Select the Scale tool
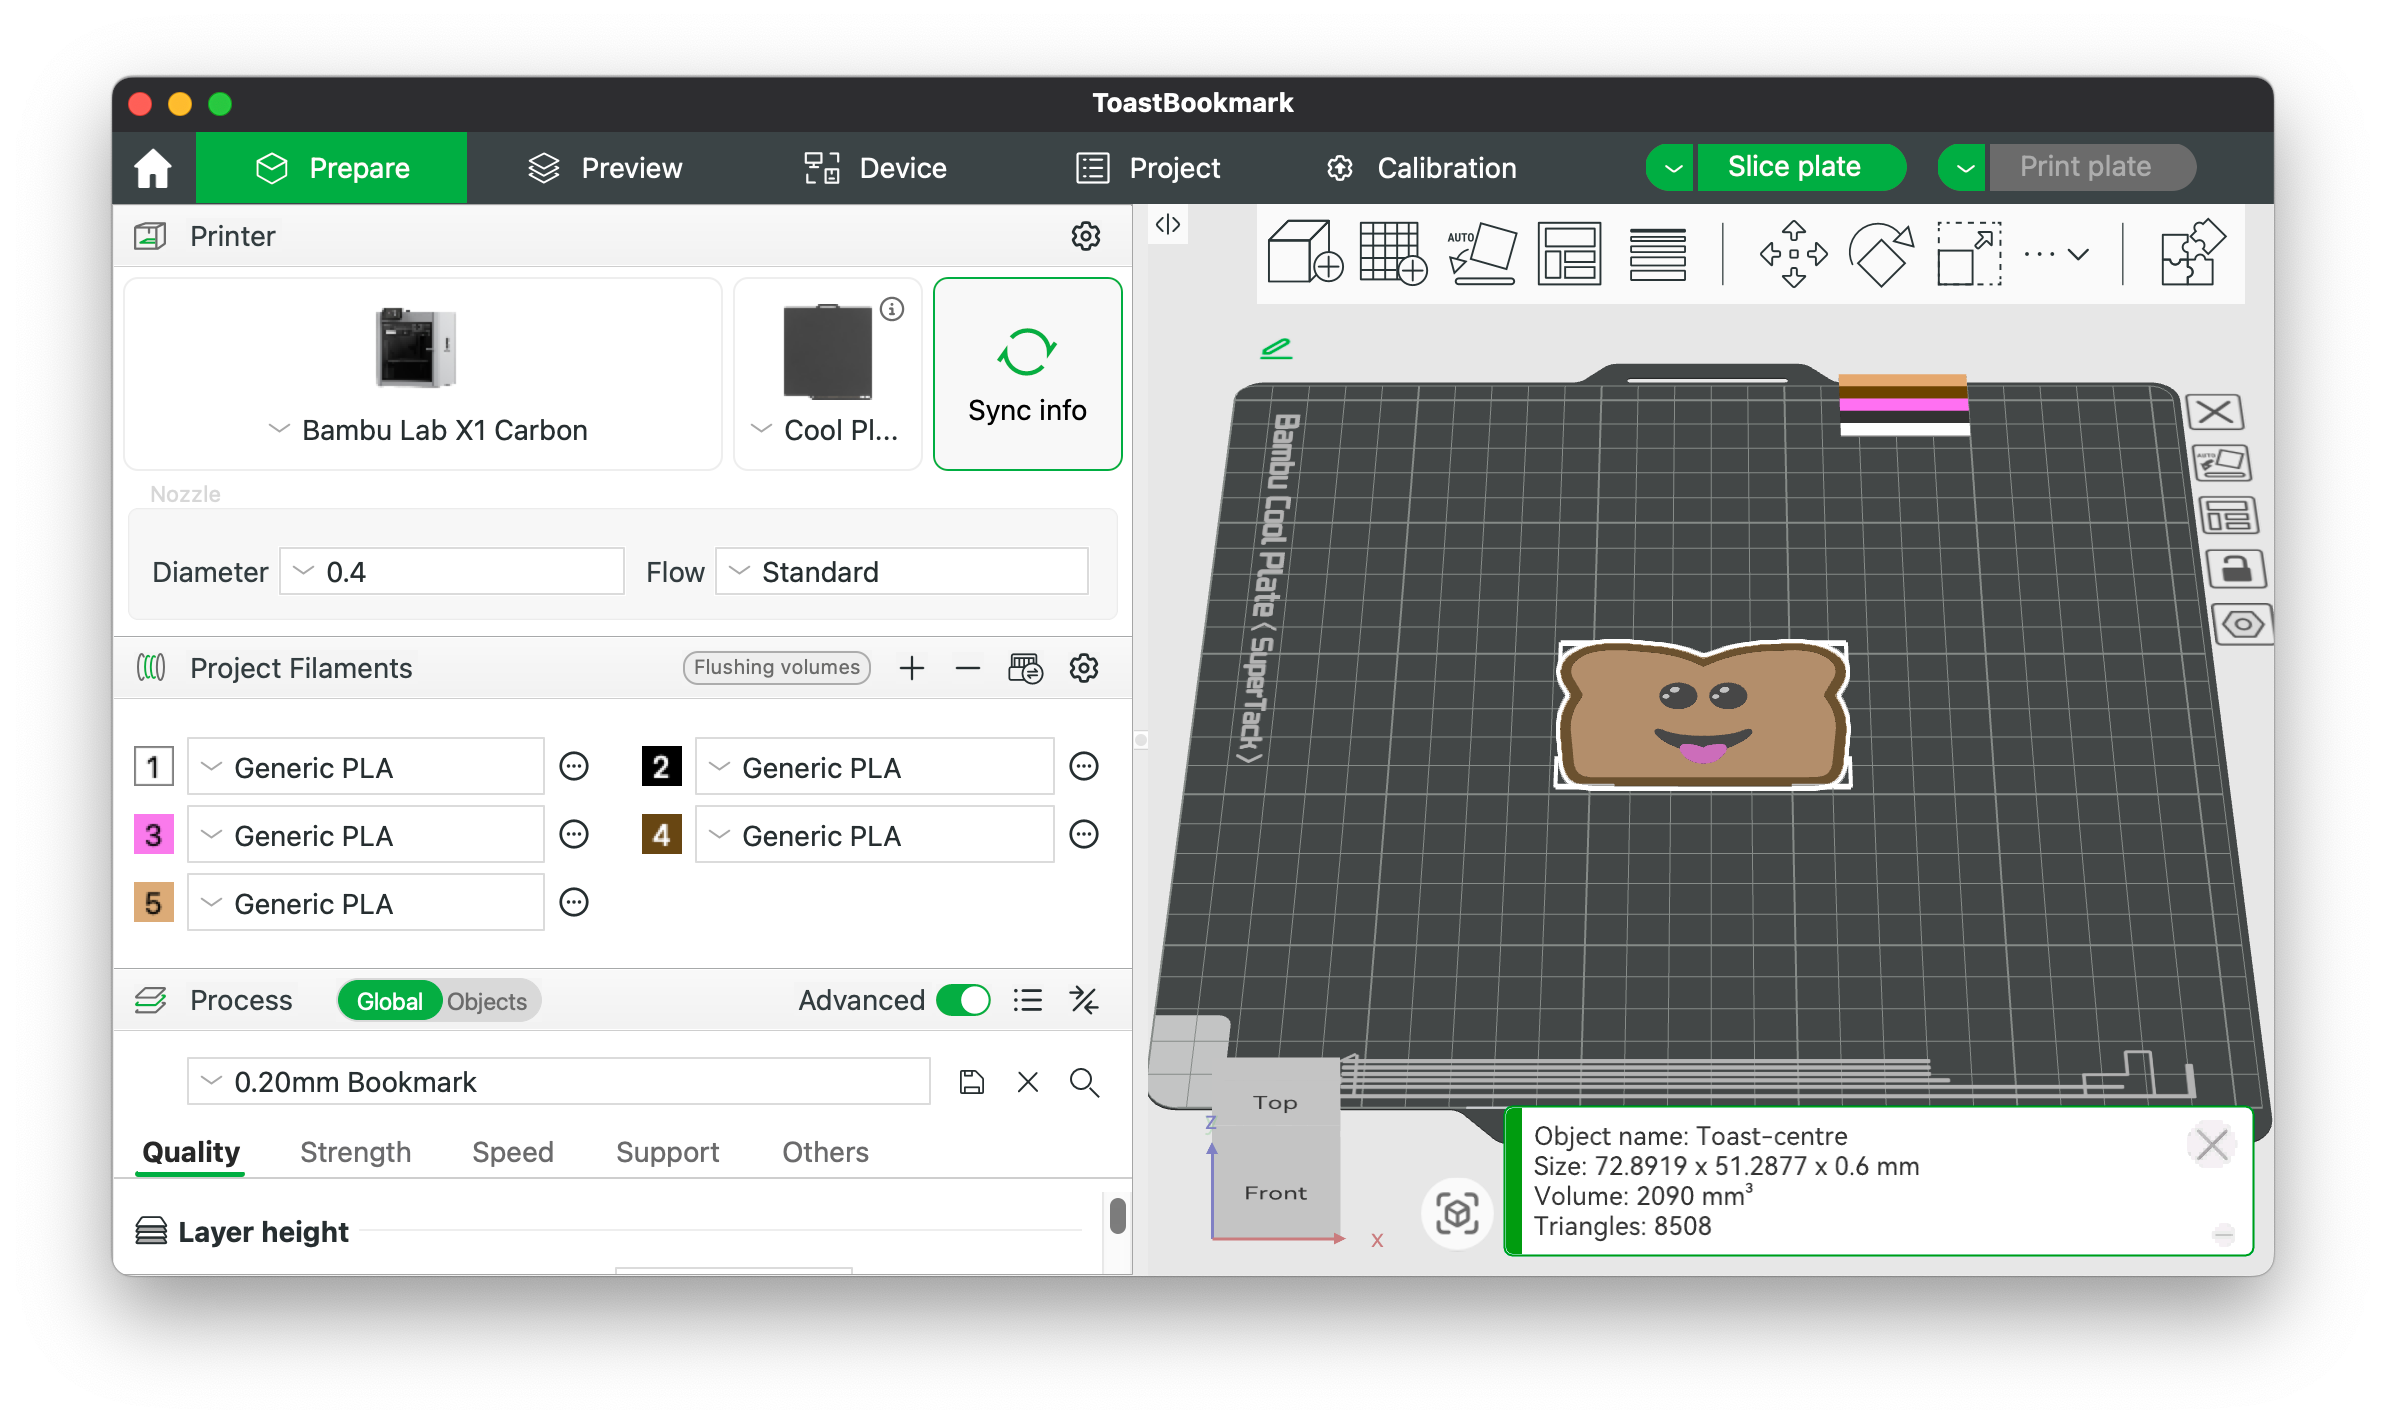This screenshot has height=1424, width=2386. coord(1969,253)
